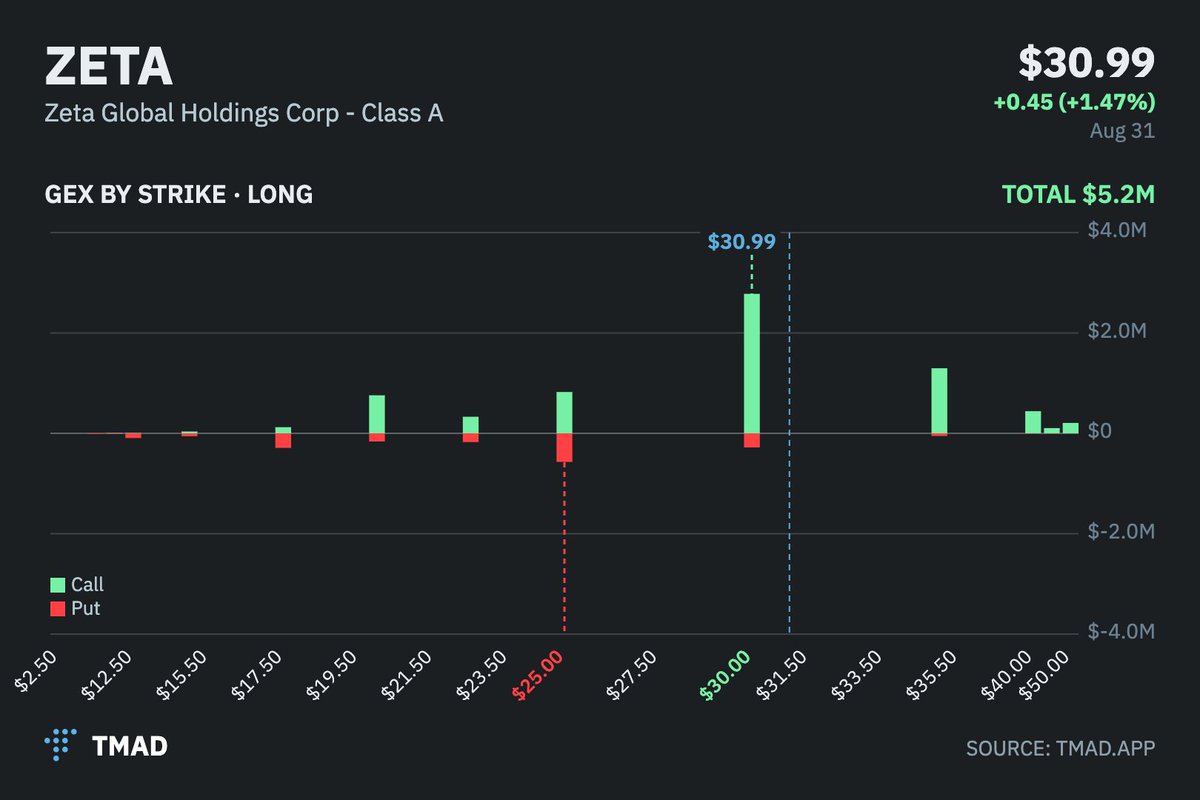The image size is (1200, 800).
Task: Click the green call bar near $20.00
Action: point(377,414)
